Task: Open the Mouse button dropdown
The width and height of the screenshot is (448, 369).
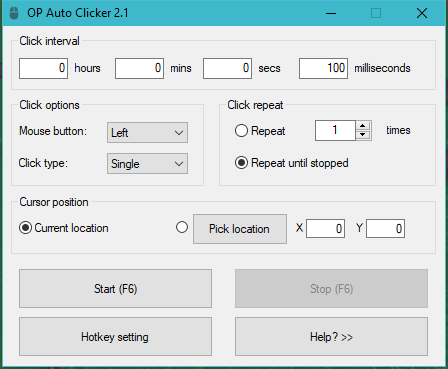Action: [147, 133]
